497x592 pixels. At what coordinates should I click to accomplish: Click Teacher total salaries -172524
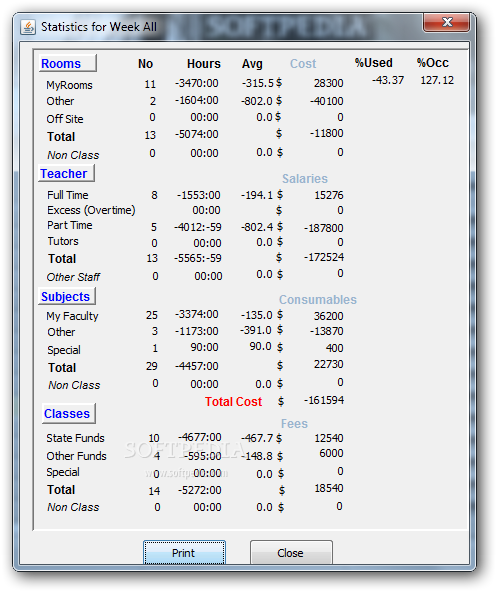click(324, 257)
